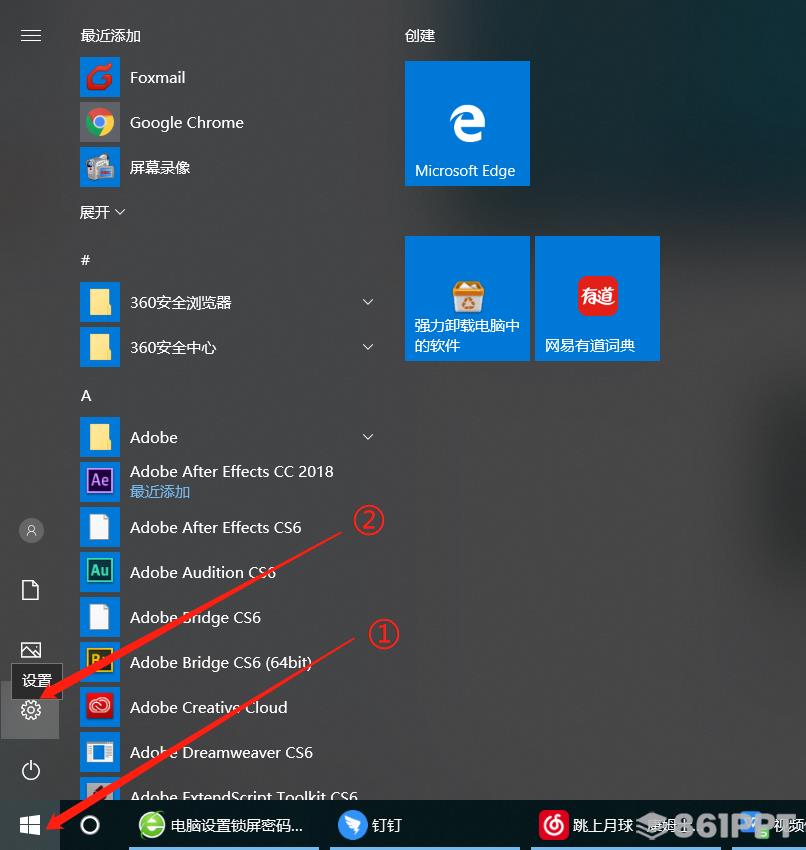Click the 360安全中心 folder icon
This screenshot has height=850, width=806.
click(x=100, y=347)
